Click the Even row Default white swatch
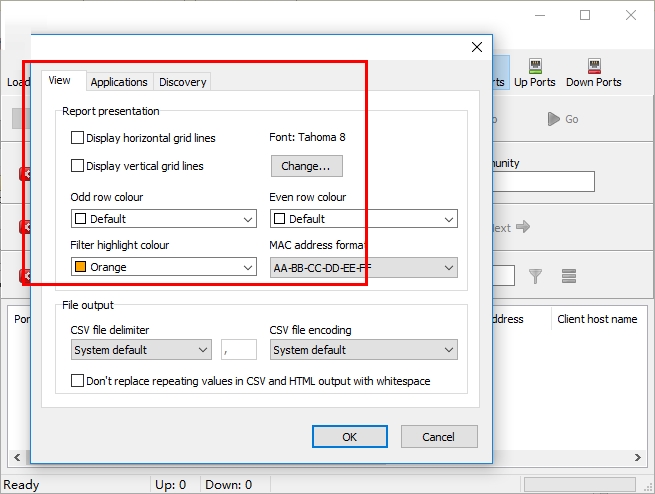Image resolution: width=655 pixels, height=494 pixels. [279, 218]
